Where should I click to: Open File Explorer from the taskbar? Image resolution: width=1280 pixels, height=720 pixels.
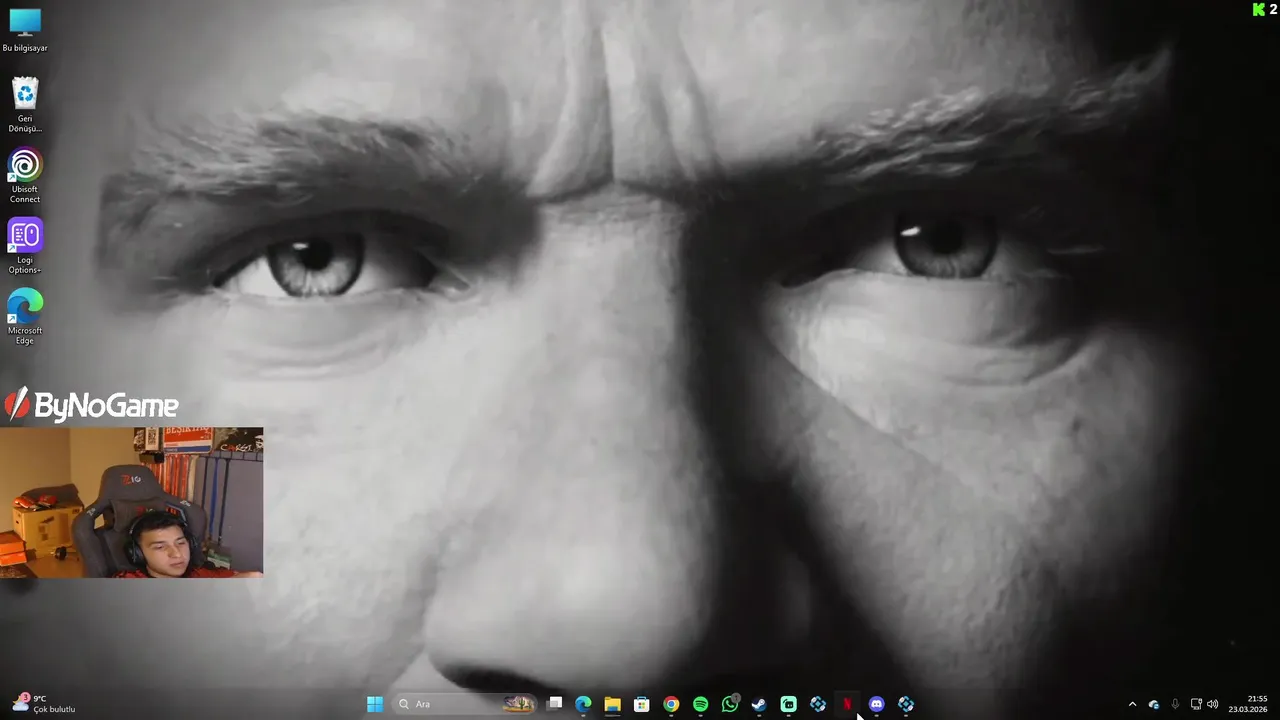(x=612, y=704)
